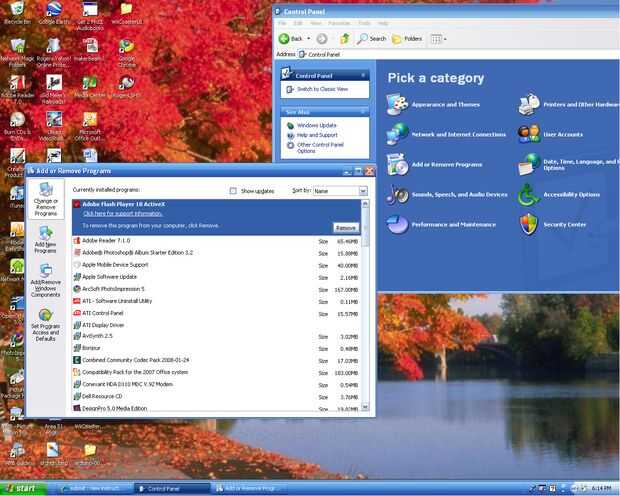Viewport: 620px width, 496px height.
Task: Click Switch to Classic View link
Action: [x=322, y=89]
